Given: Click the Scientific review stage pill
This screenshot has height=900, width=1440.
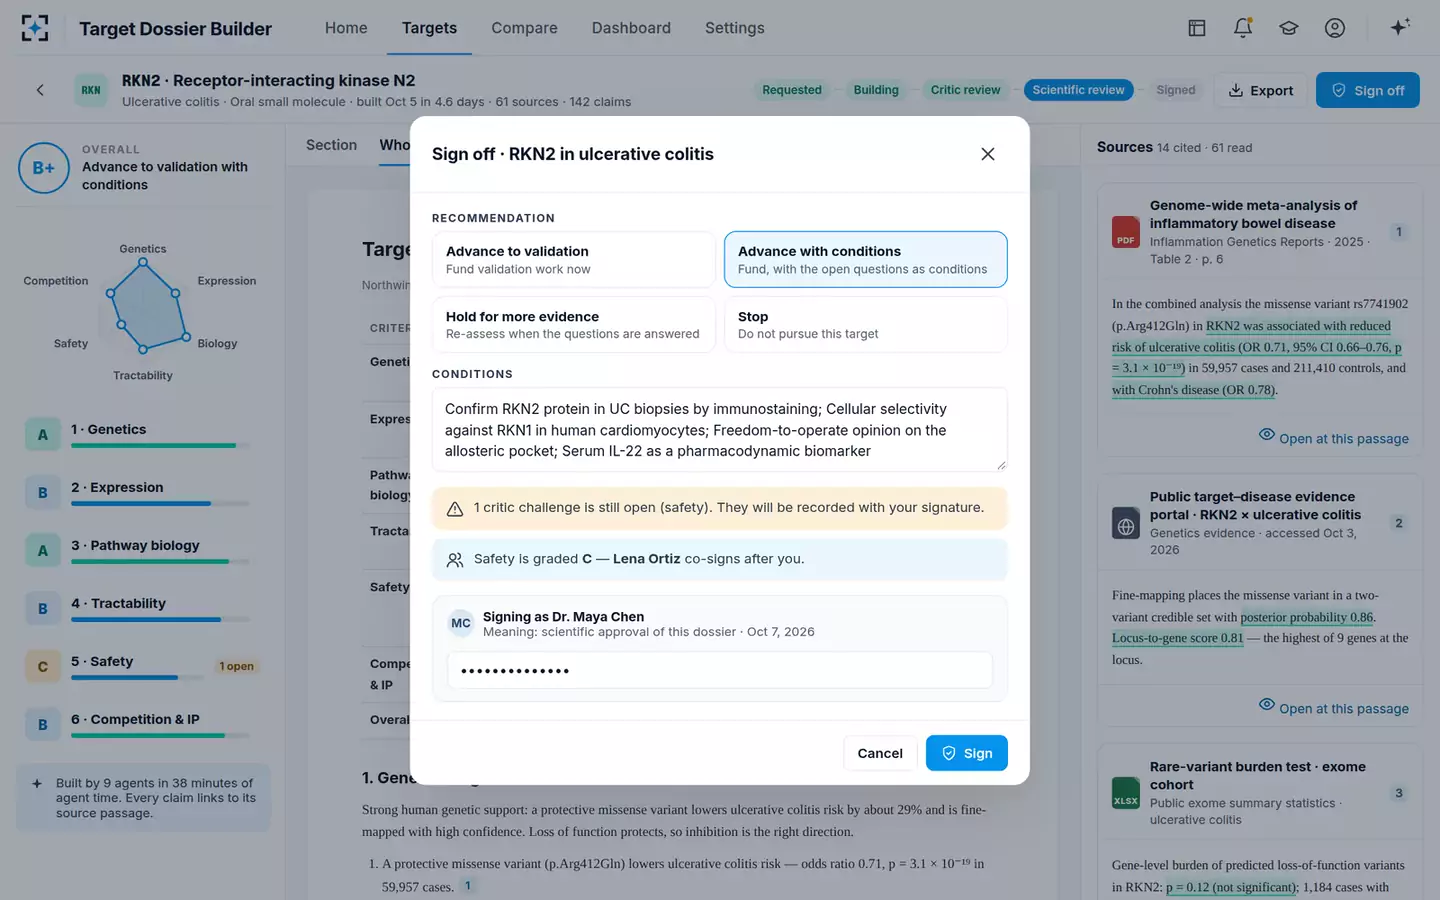Looking at the screenshot, I should pyautogui.click(x=1078, y=90).
